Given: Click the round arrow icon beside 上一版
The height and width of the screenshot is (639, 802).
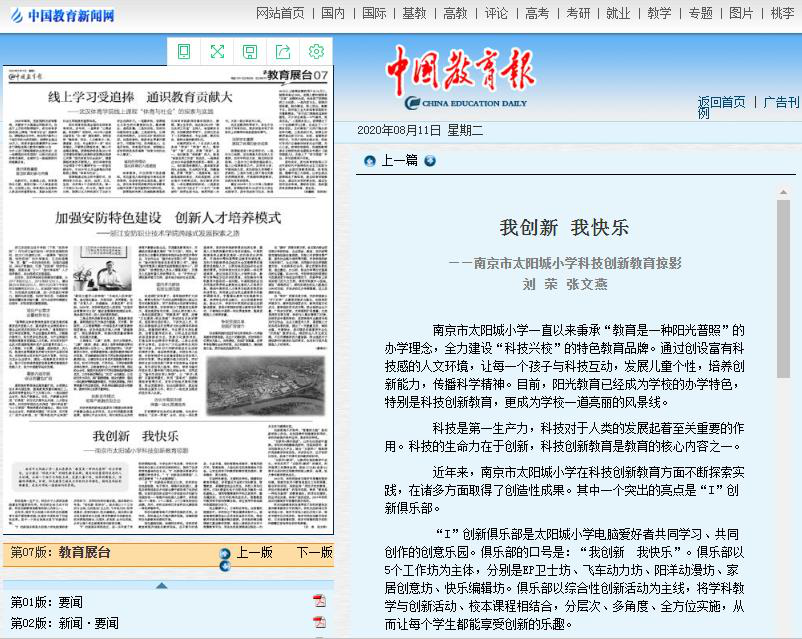Looking at the screenshot, I should click(225, 554).
